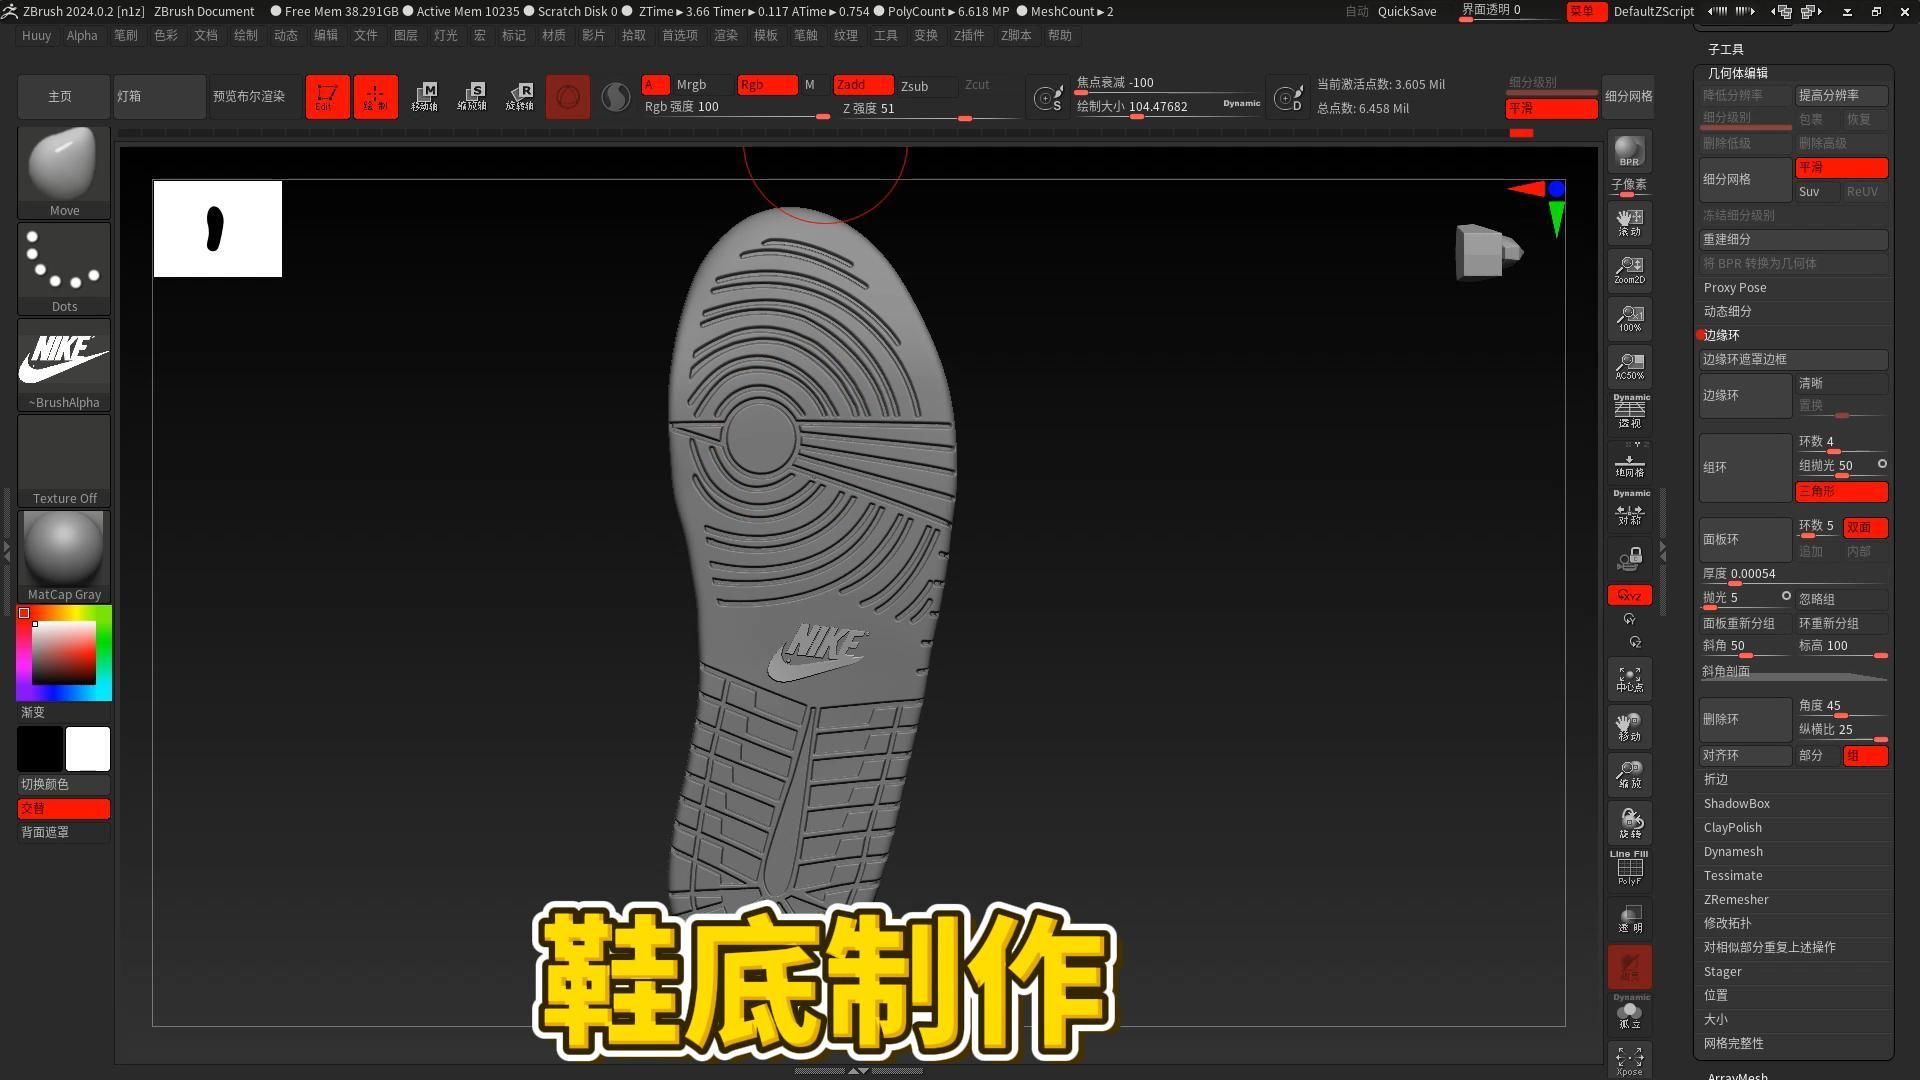Open the 笔刷 brush menu

coord(126,36)
